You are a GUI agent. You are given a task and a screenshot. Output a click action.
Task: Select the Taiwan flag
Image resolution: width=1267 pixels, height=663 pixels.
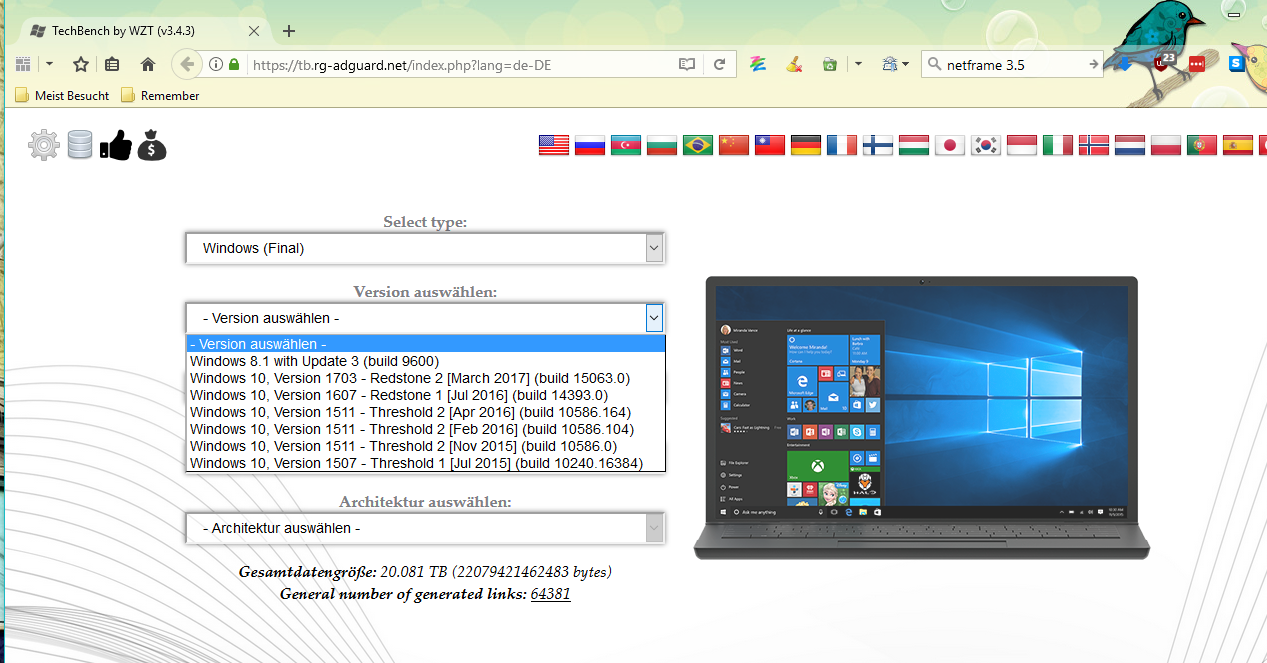tap(770, 145)
